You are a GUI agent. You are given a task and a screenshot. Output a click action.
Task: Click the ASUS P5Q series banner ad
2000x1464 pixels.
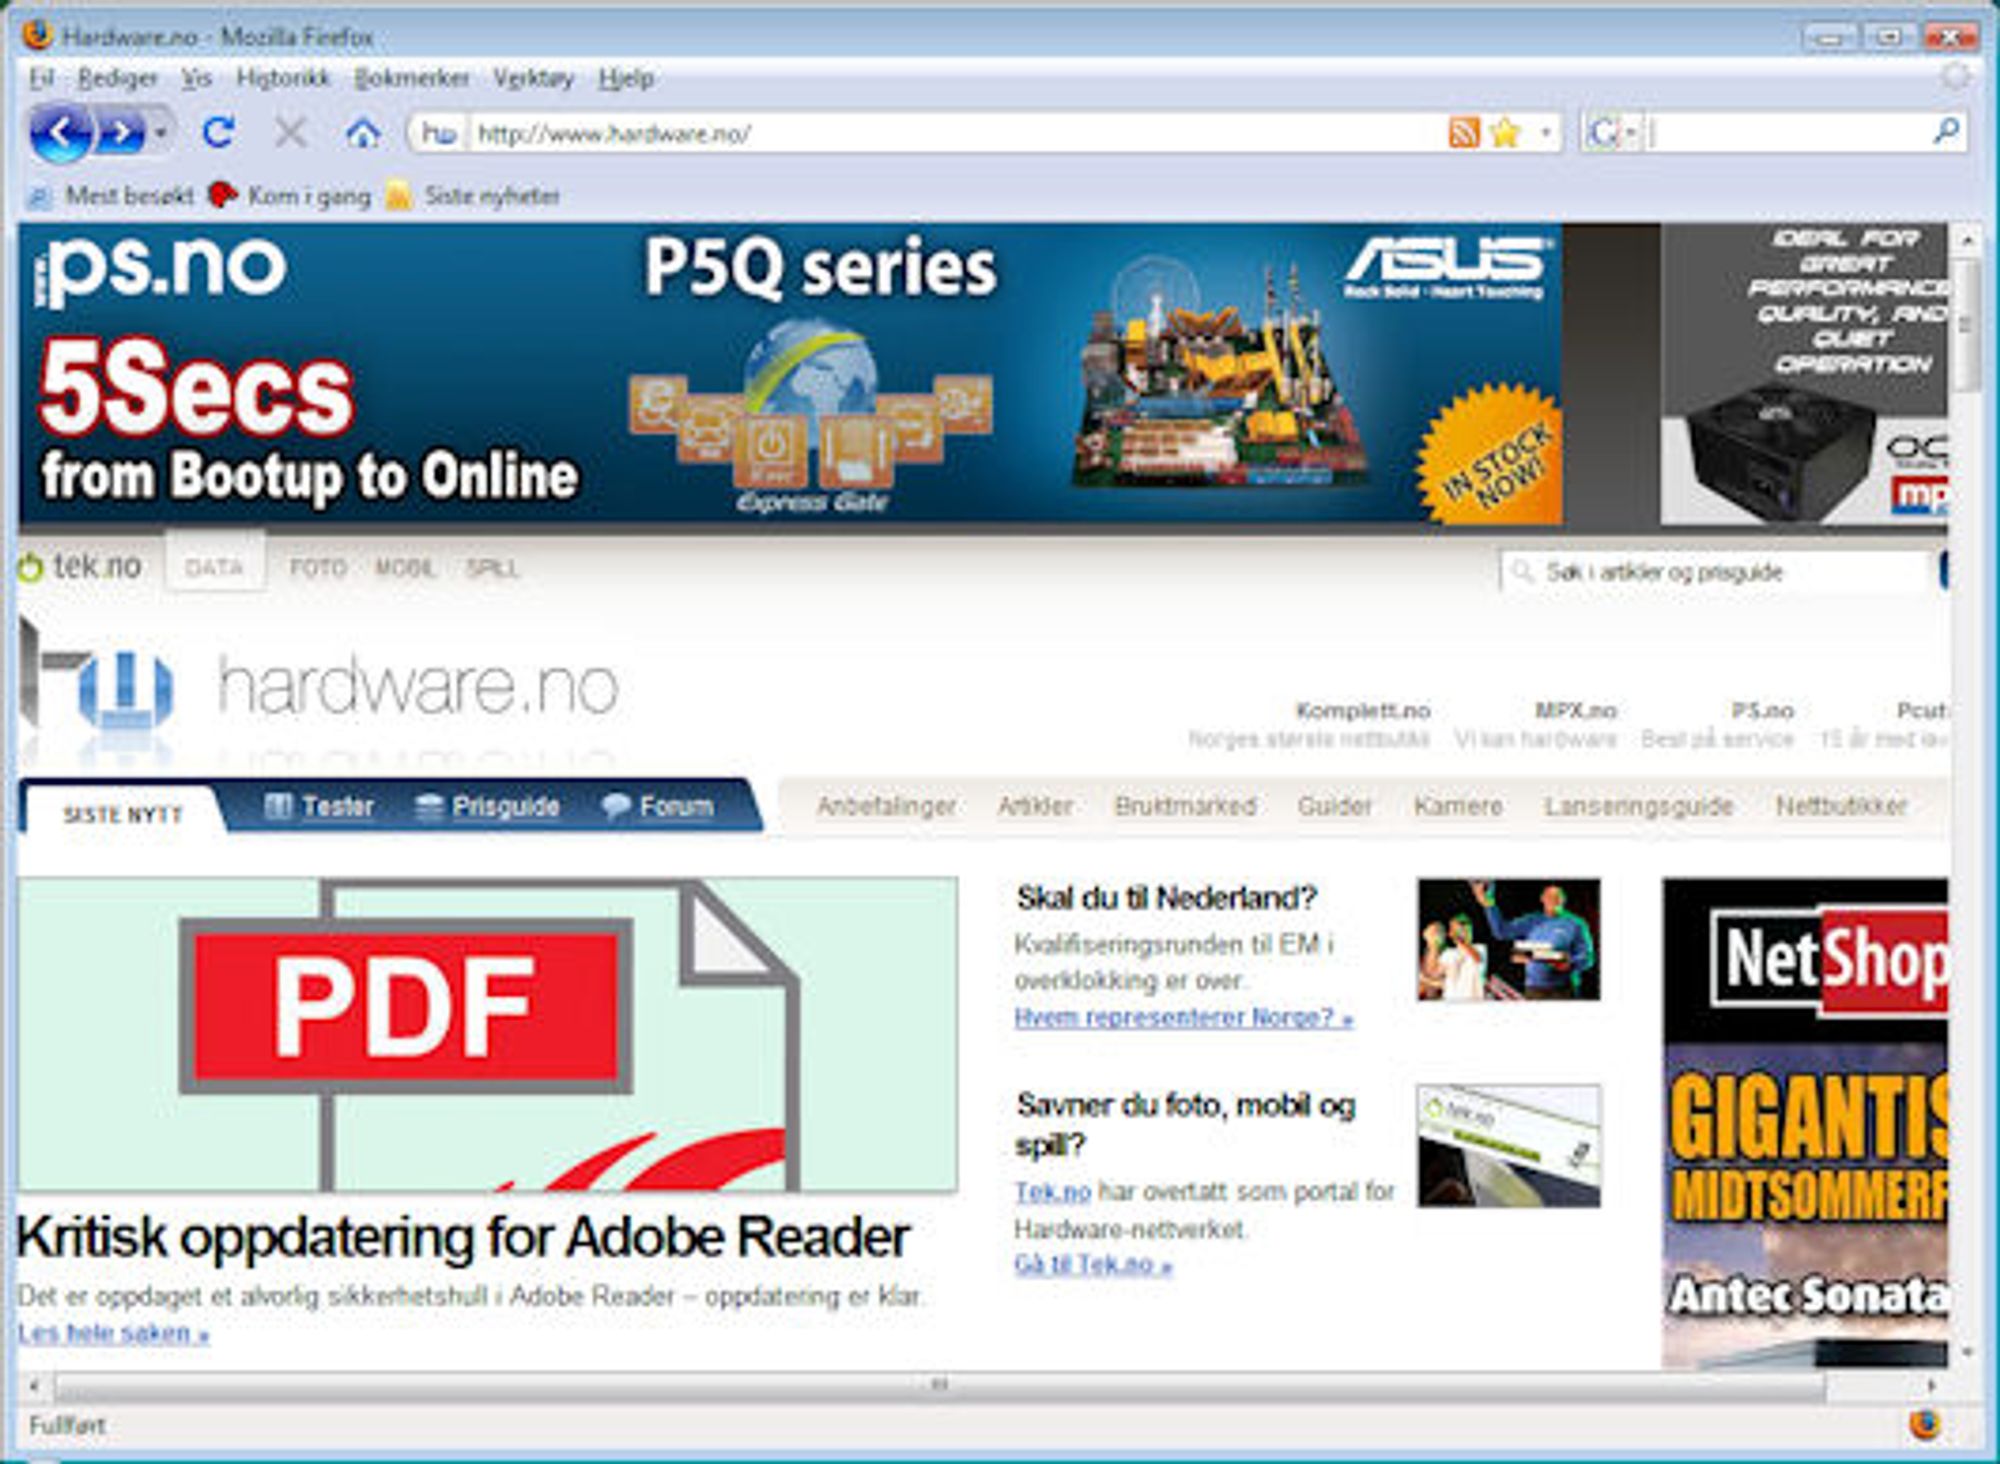tap(790, 373)
